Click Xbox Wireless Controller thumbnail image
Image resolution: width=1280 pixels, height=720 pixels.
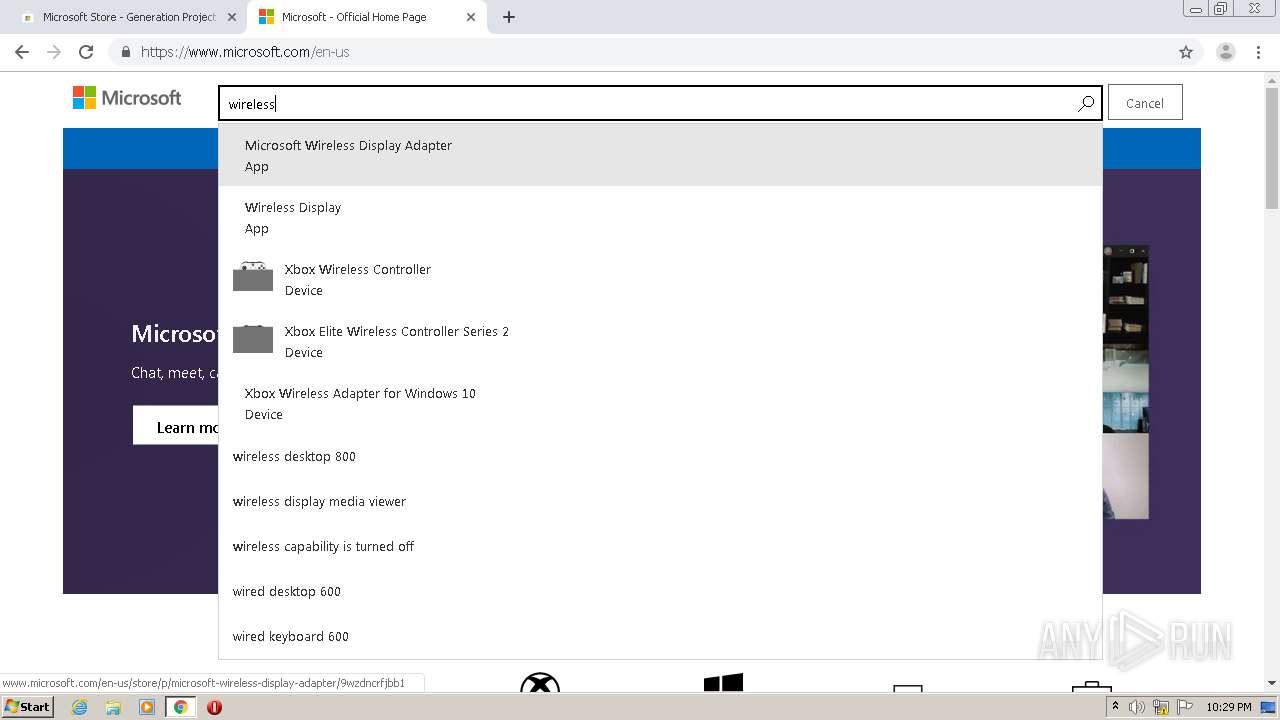tap(253, 277)
